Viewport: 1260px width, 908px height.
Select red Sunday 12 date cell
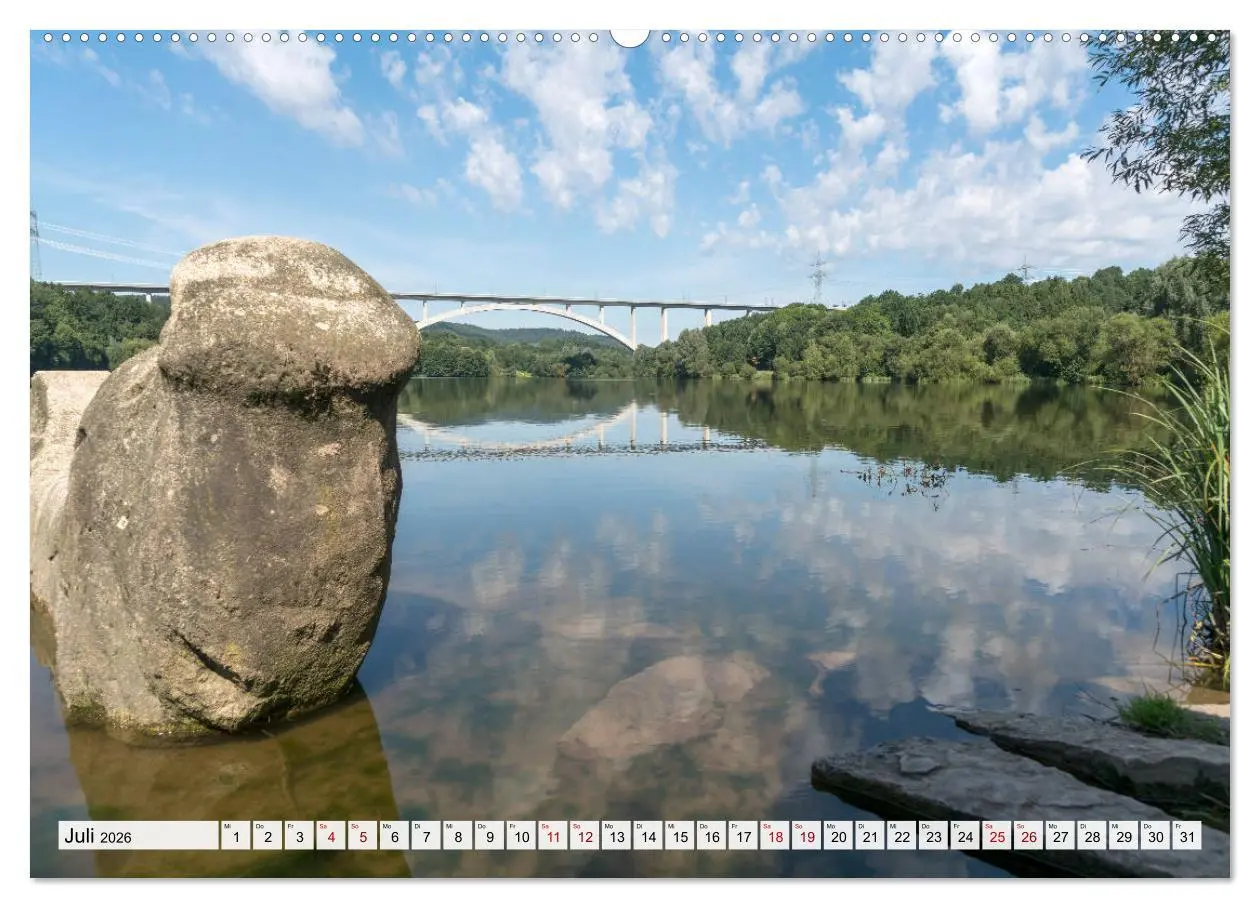584,836
